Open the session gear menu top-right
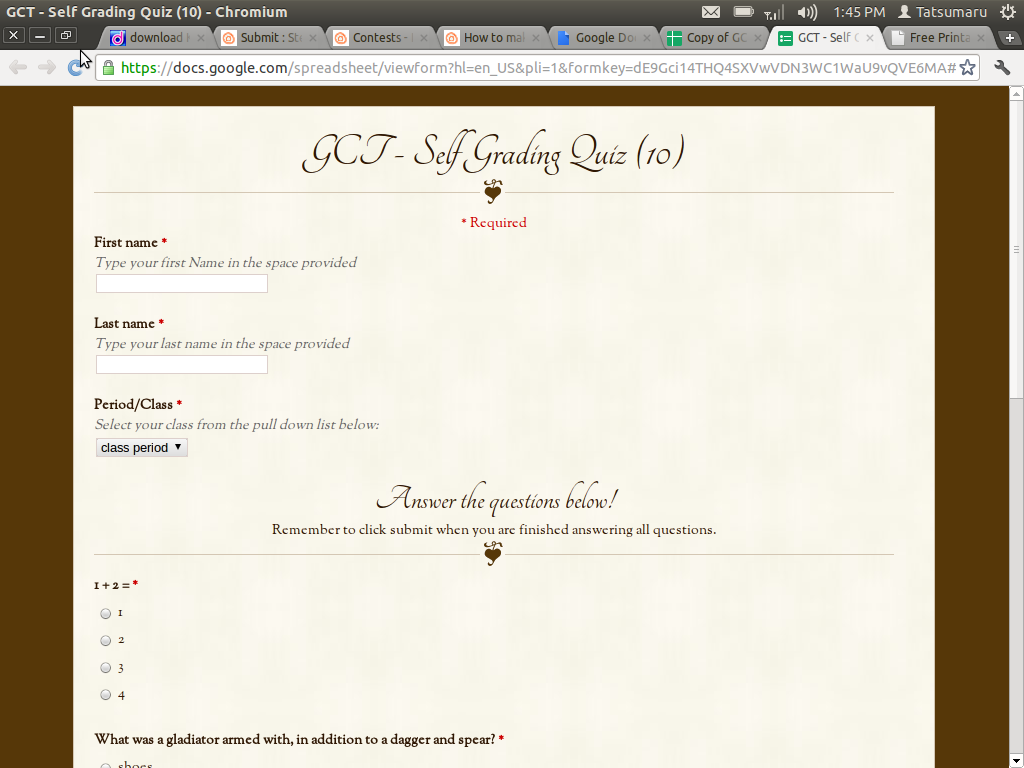 click(x=1008, y=12)
